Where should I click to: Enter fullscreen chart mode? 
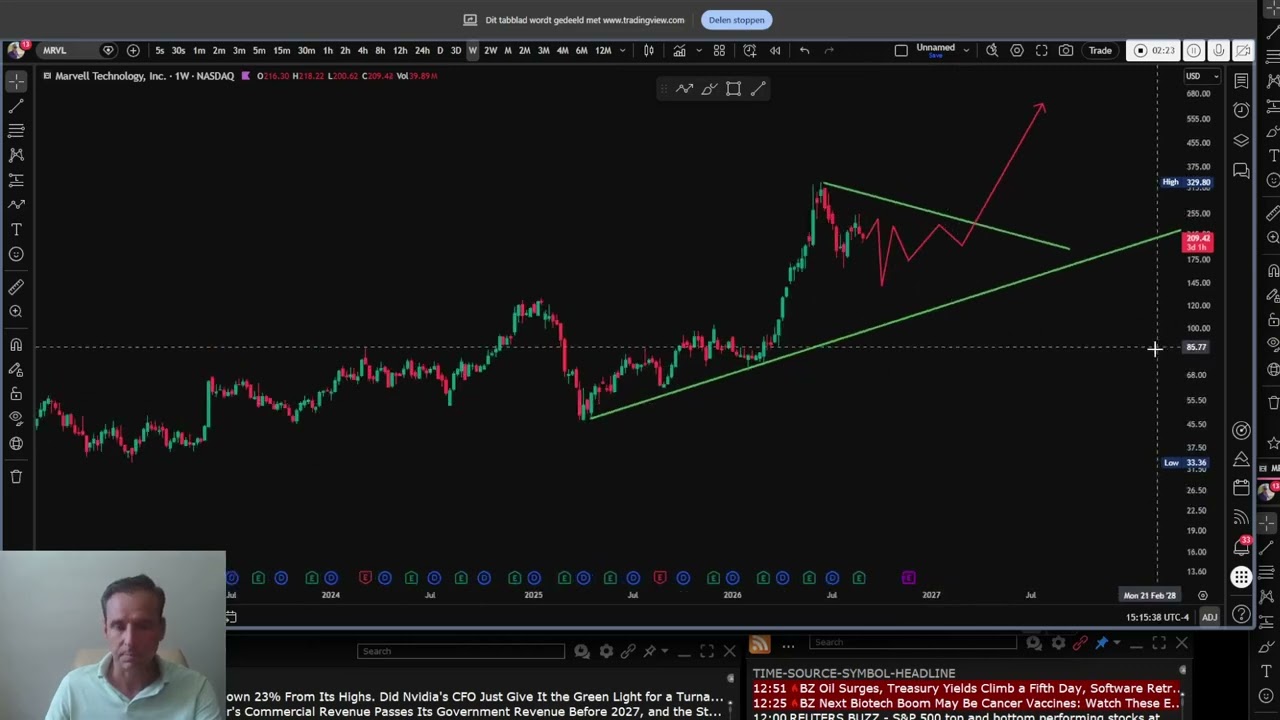(1041, 50)
